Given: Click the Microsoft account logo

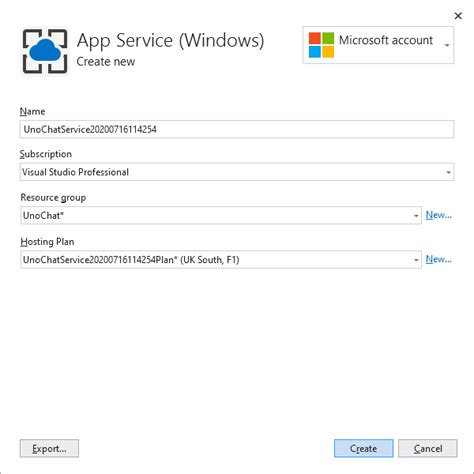Looking at the screenshot, I should coord(321,45).
